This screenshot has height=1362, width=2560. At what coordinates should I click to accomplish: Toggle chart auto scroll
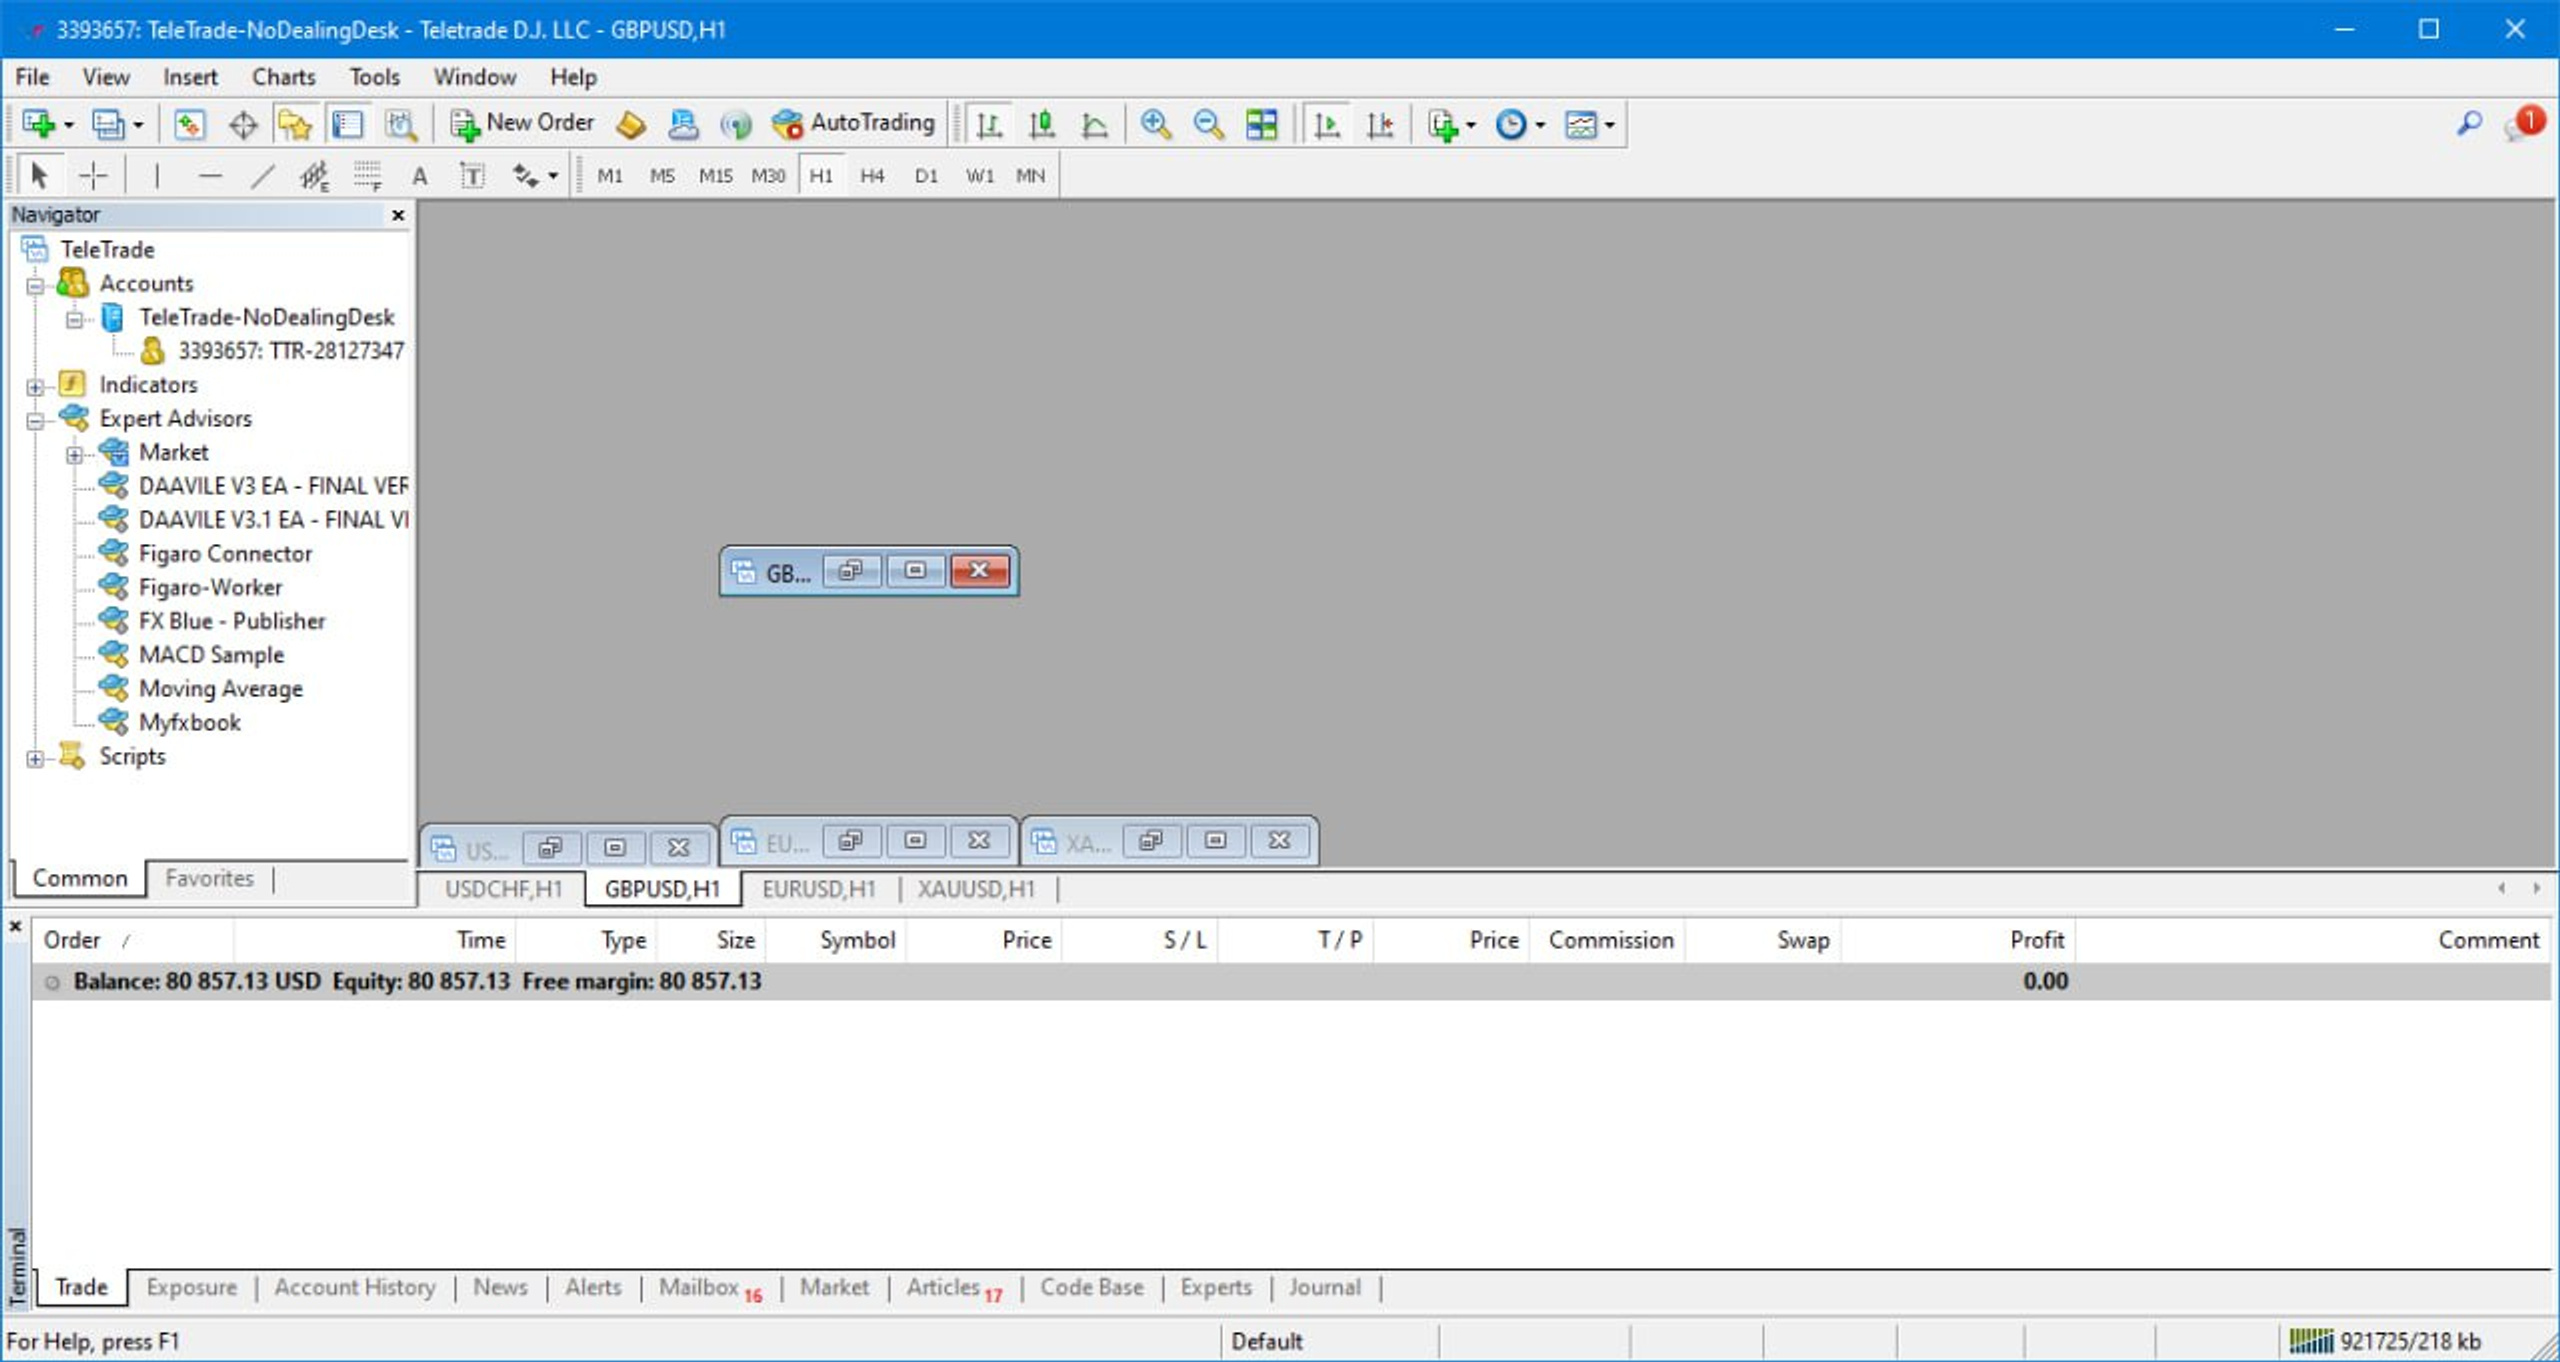1327,124
